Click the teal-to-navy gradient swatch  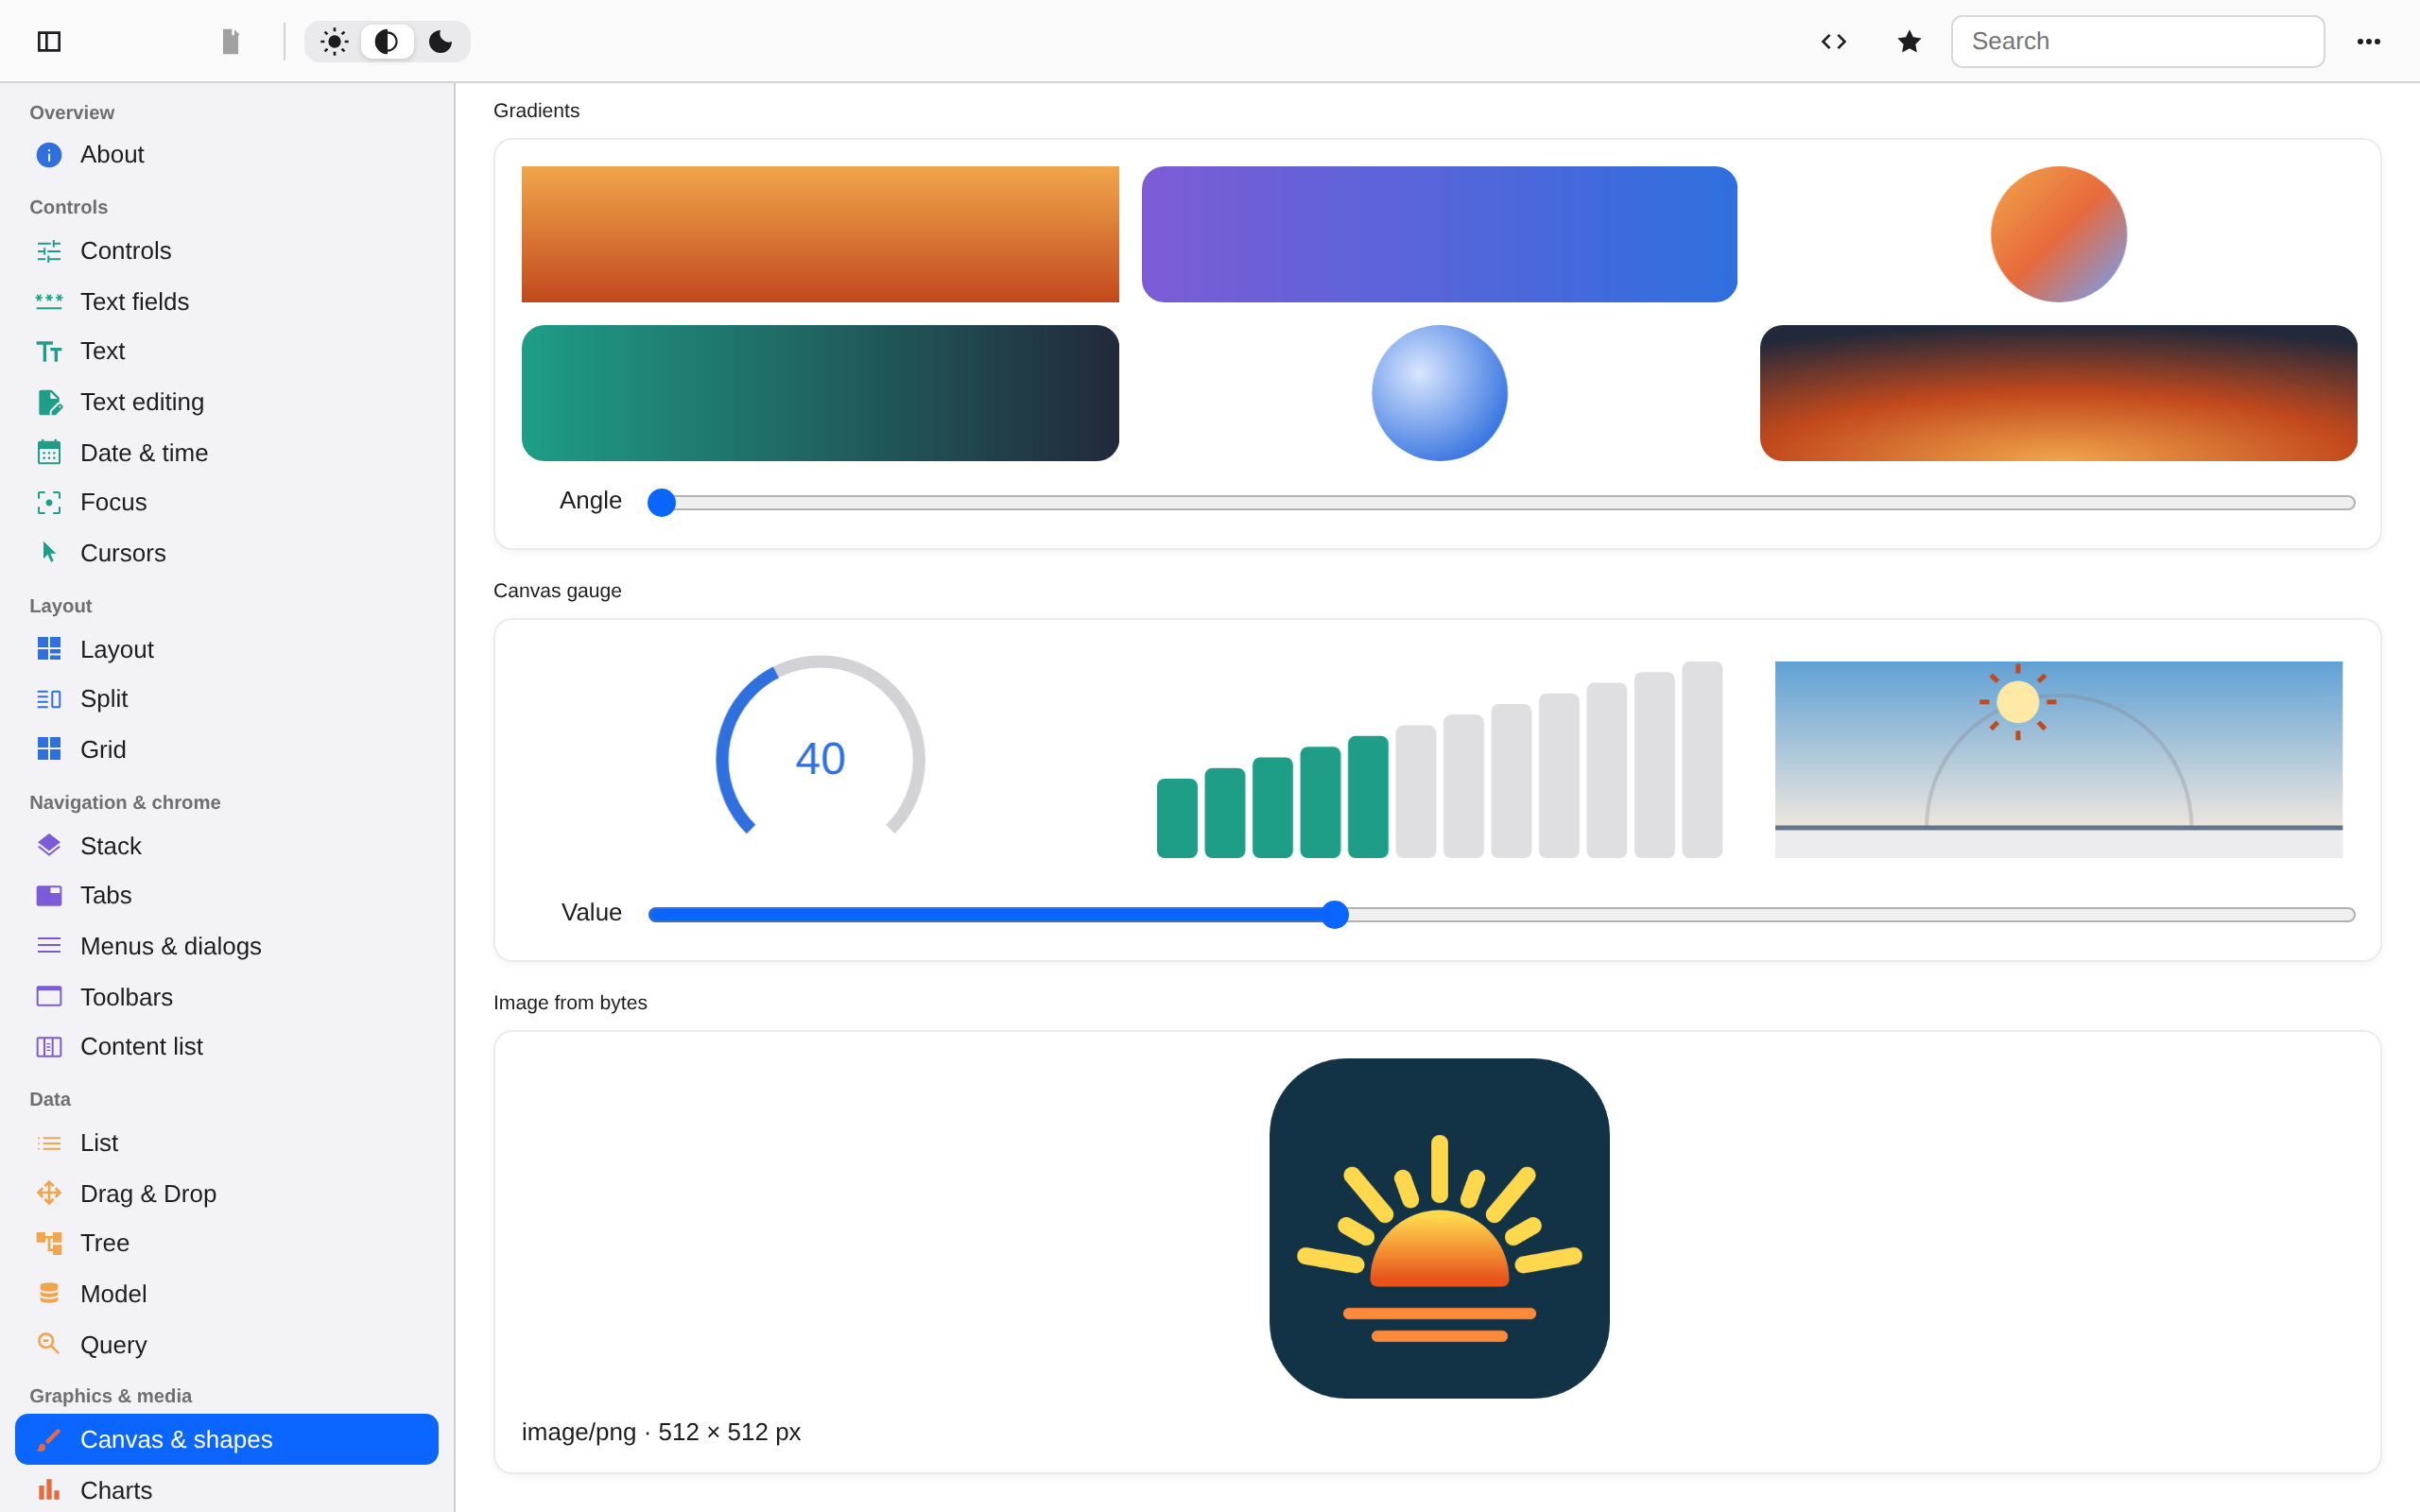click(x=820, y=393)
